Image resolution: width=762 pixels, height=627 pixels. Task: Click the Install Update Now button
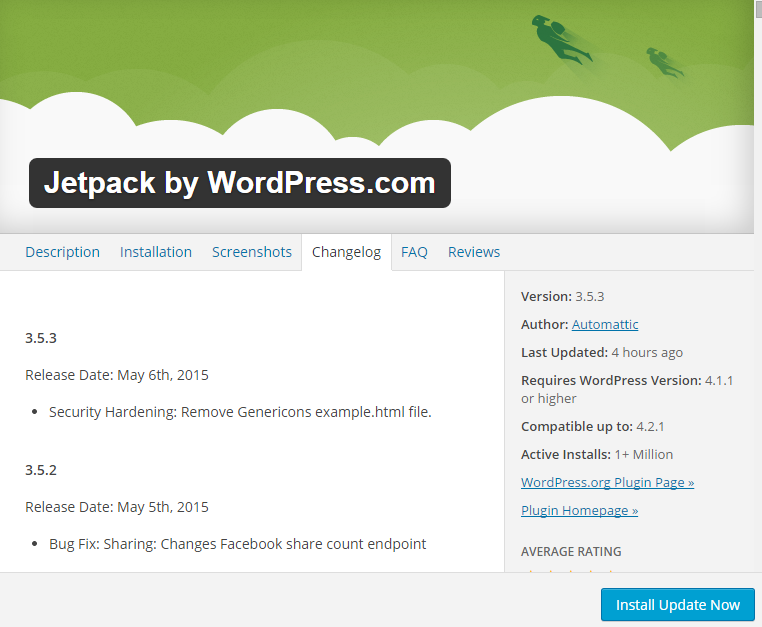677,605
